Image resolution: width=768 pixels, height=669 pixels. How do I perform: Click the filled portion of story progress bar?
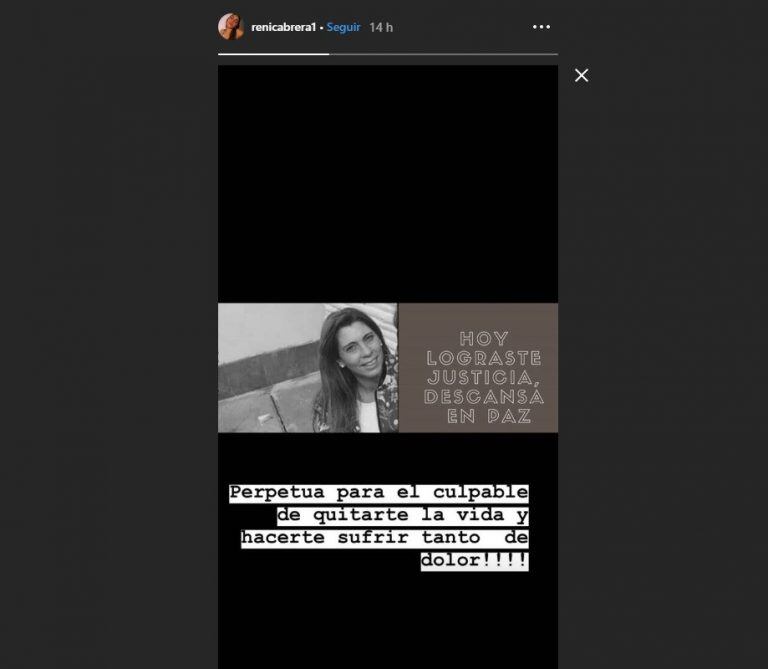273,54
